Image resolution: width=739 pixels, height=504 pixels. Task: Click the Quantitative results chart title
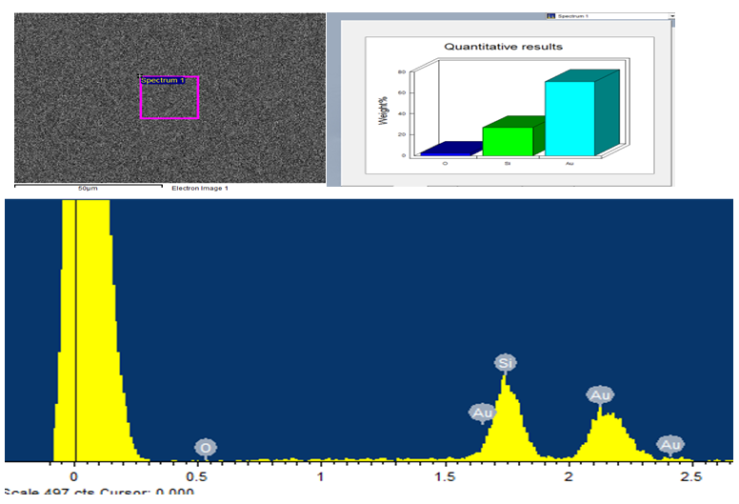[503, 46]
